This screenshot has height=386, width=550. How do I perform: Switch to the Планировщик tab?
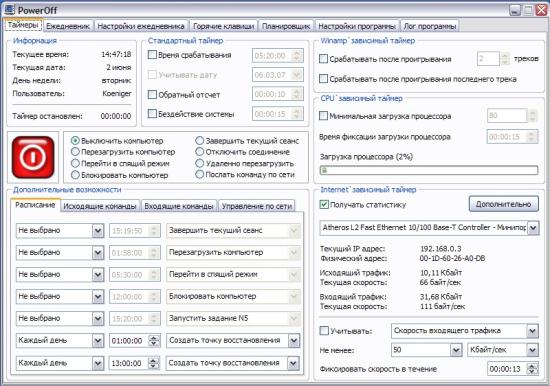click(286, 26)
